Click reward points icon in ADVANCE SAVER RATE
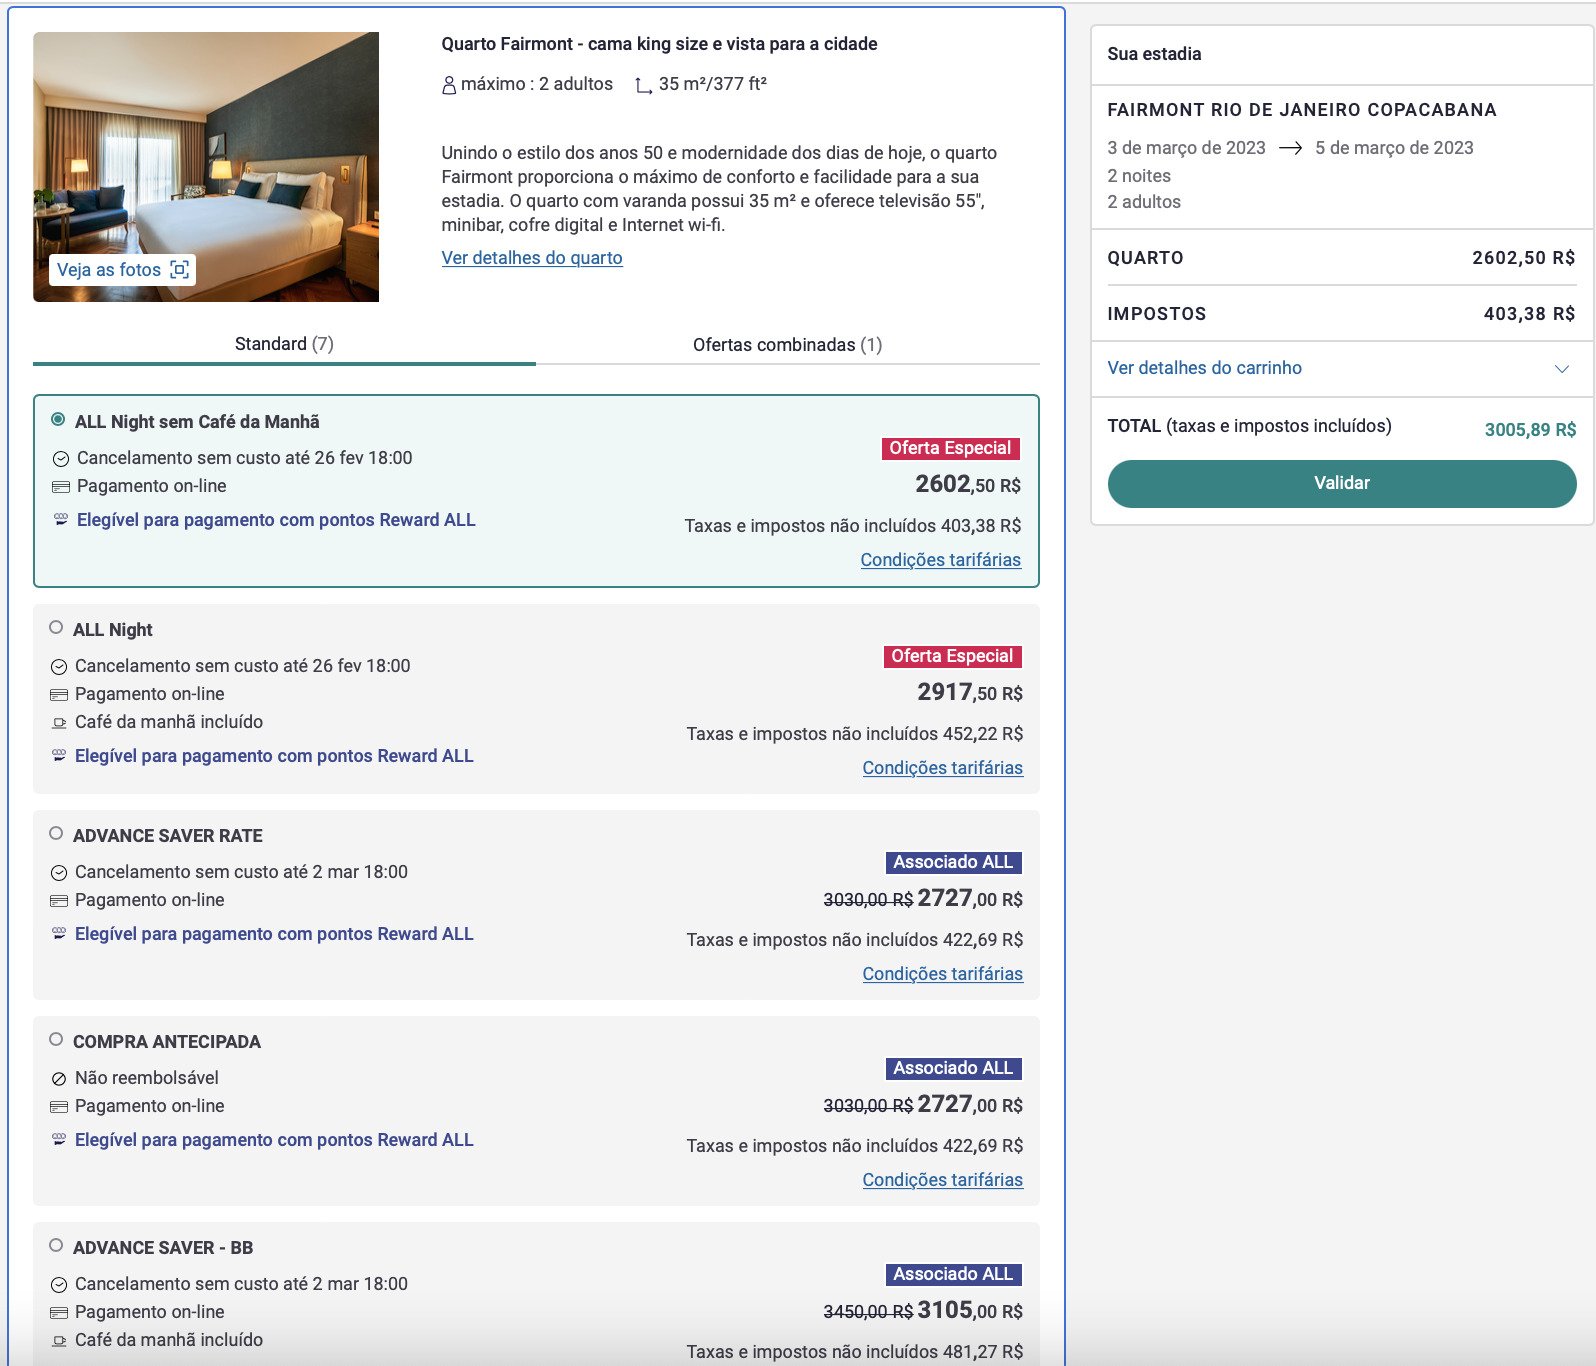Viewport: 1596px width, 1366px height. 59,934
